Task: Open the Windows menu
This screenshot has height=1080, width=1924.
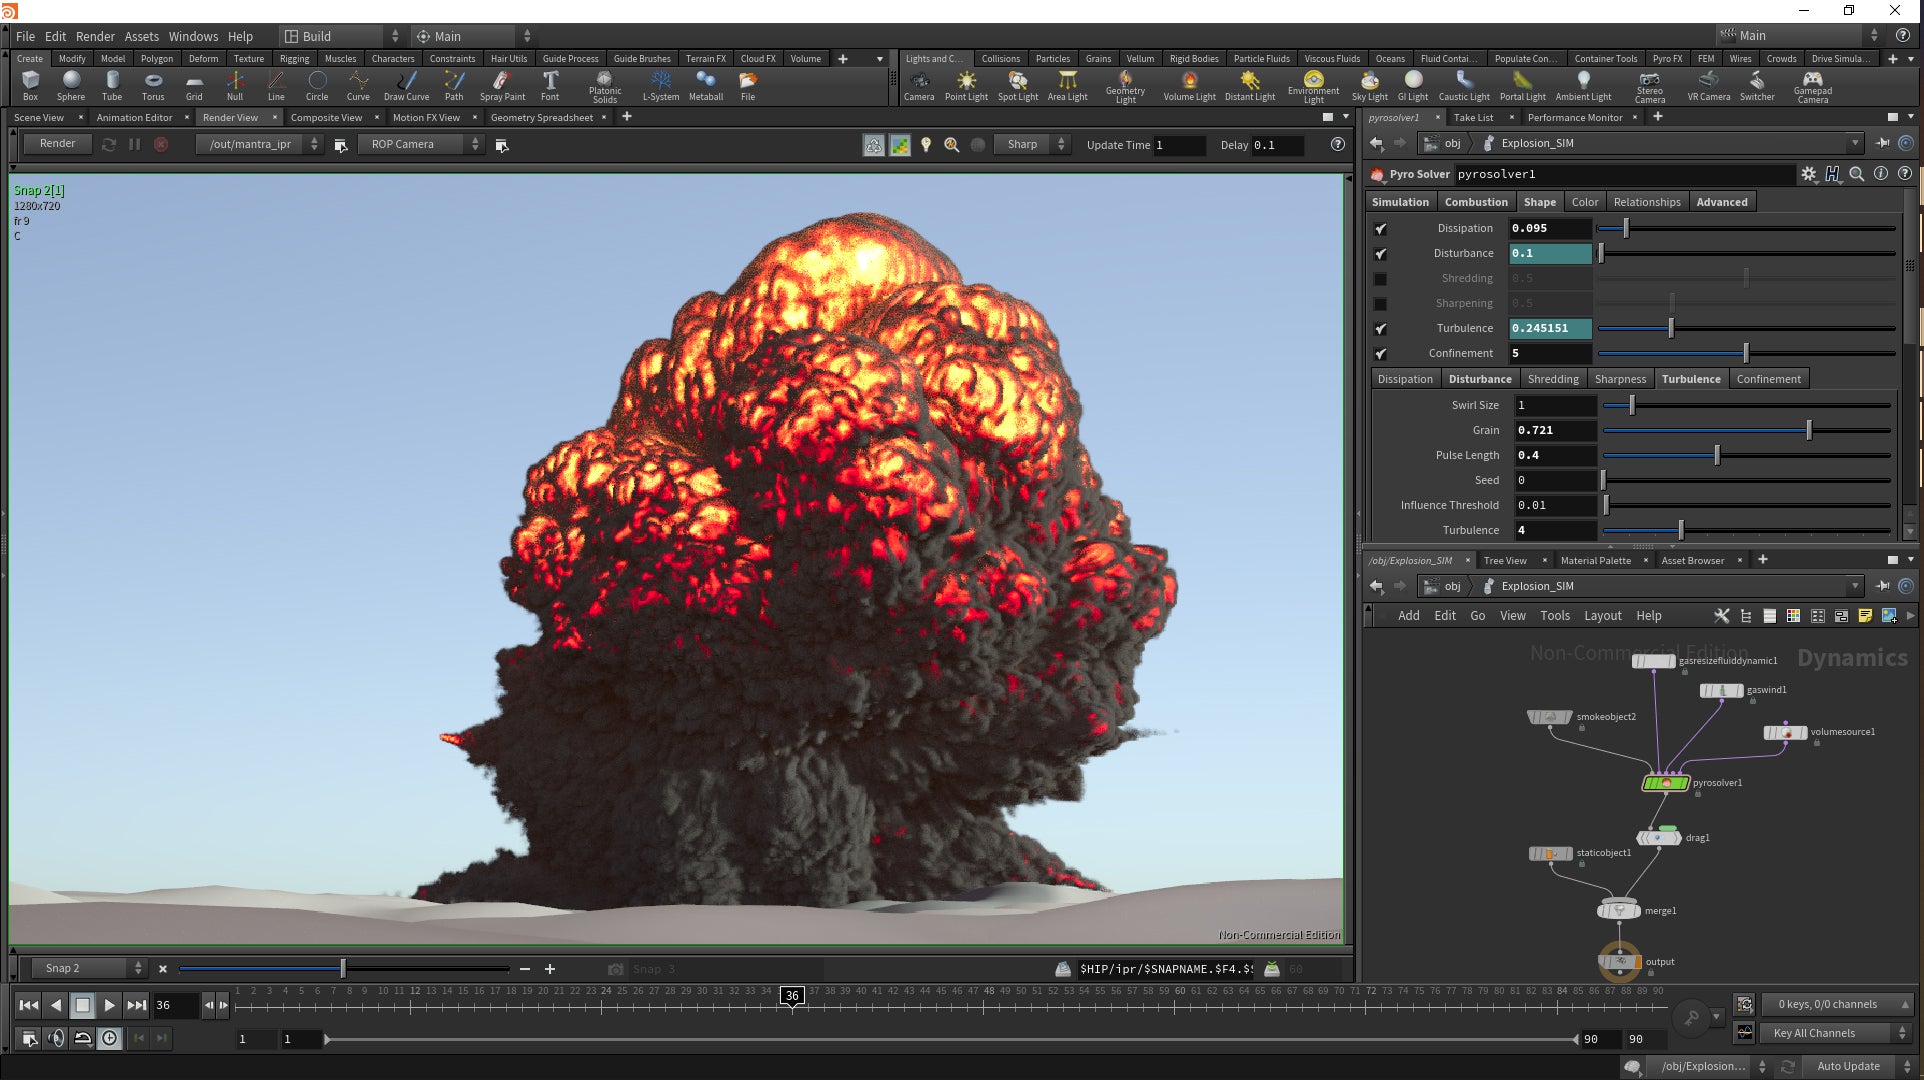Action: (x=193, y=36)
